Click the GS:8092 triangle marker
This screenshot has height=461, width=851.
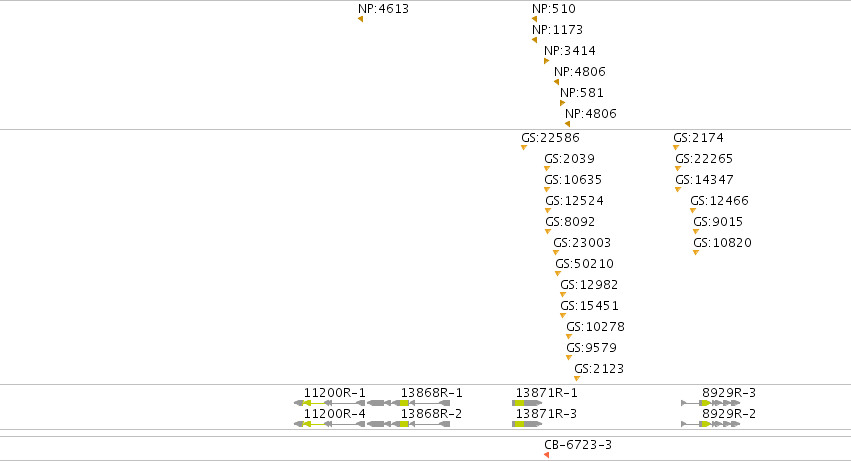pos(548,232)
